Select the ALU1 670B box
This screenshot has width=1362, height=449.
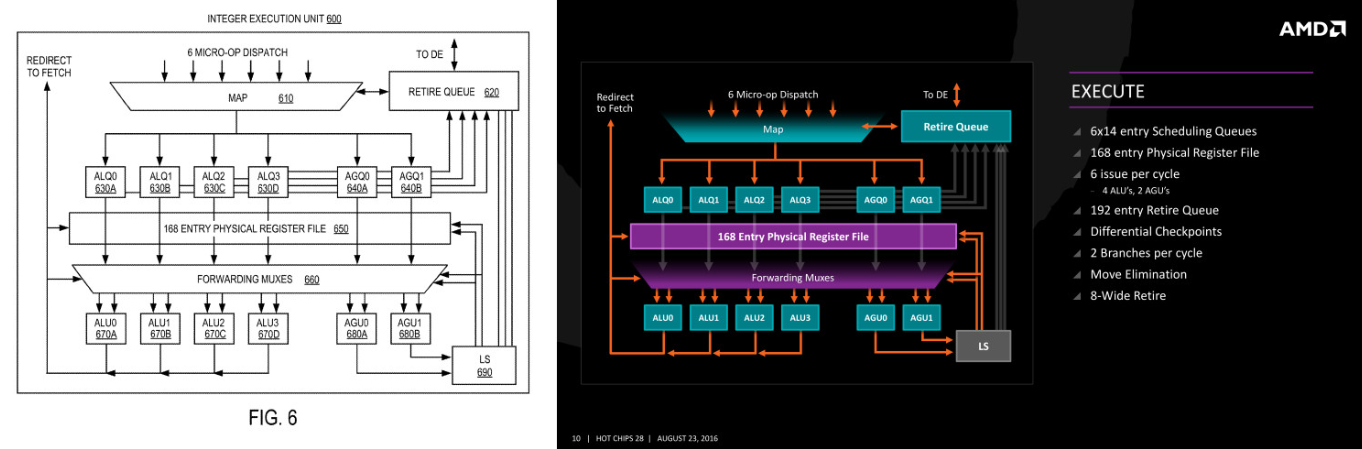tap(160, 328)
